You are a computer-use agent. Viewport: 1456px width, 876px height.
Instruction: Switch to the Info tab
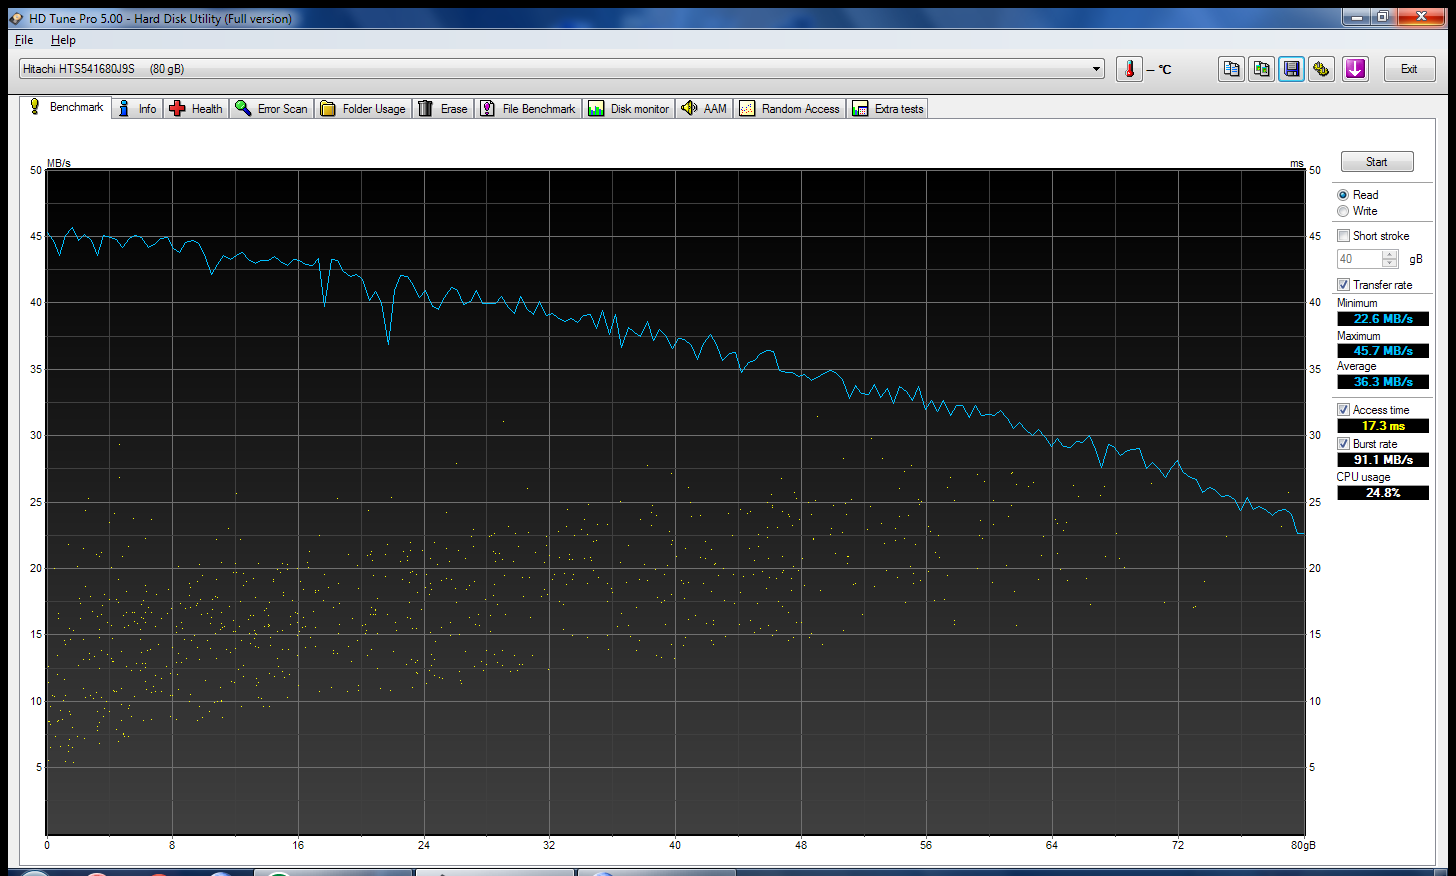[137, 109]
